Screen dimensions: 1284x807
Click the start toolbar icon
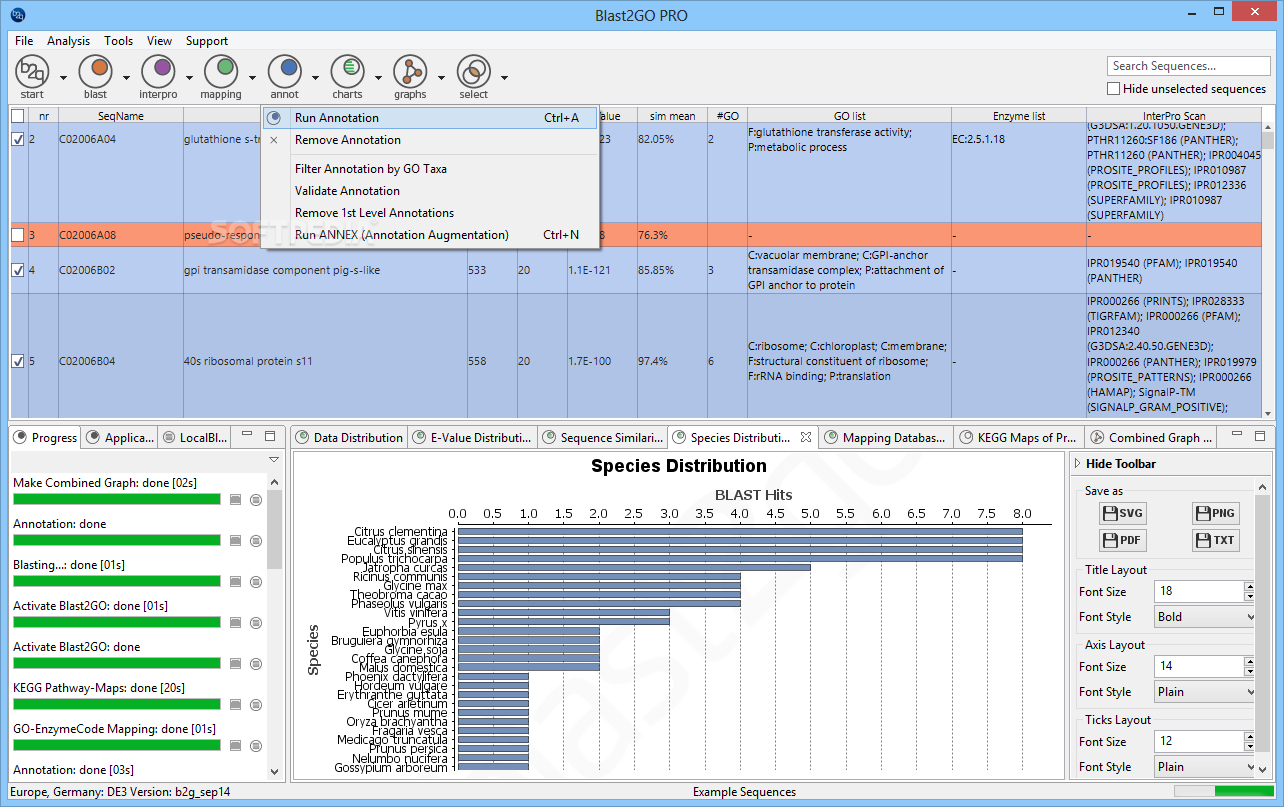[32, 71]
